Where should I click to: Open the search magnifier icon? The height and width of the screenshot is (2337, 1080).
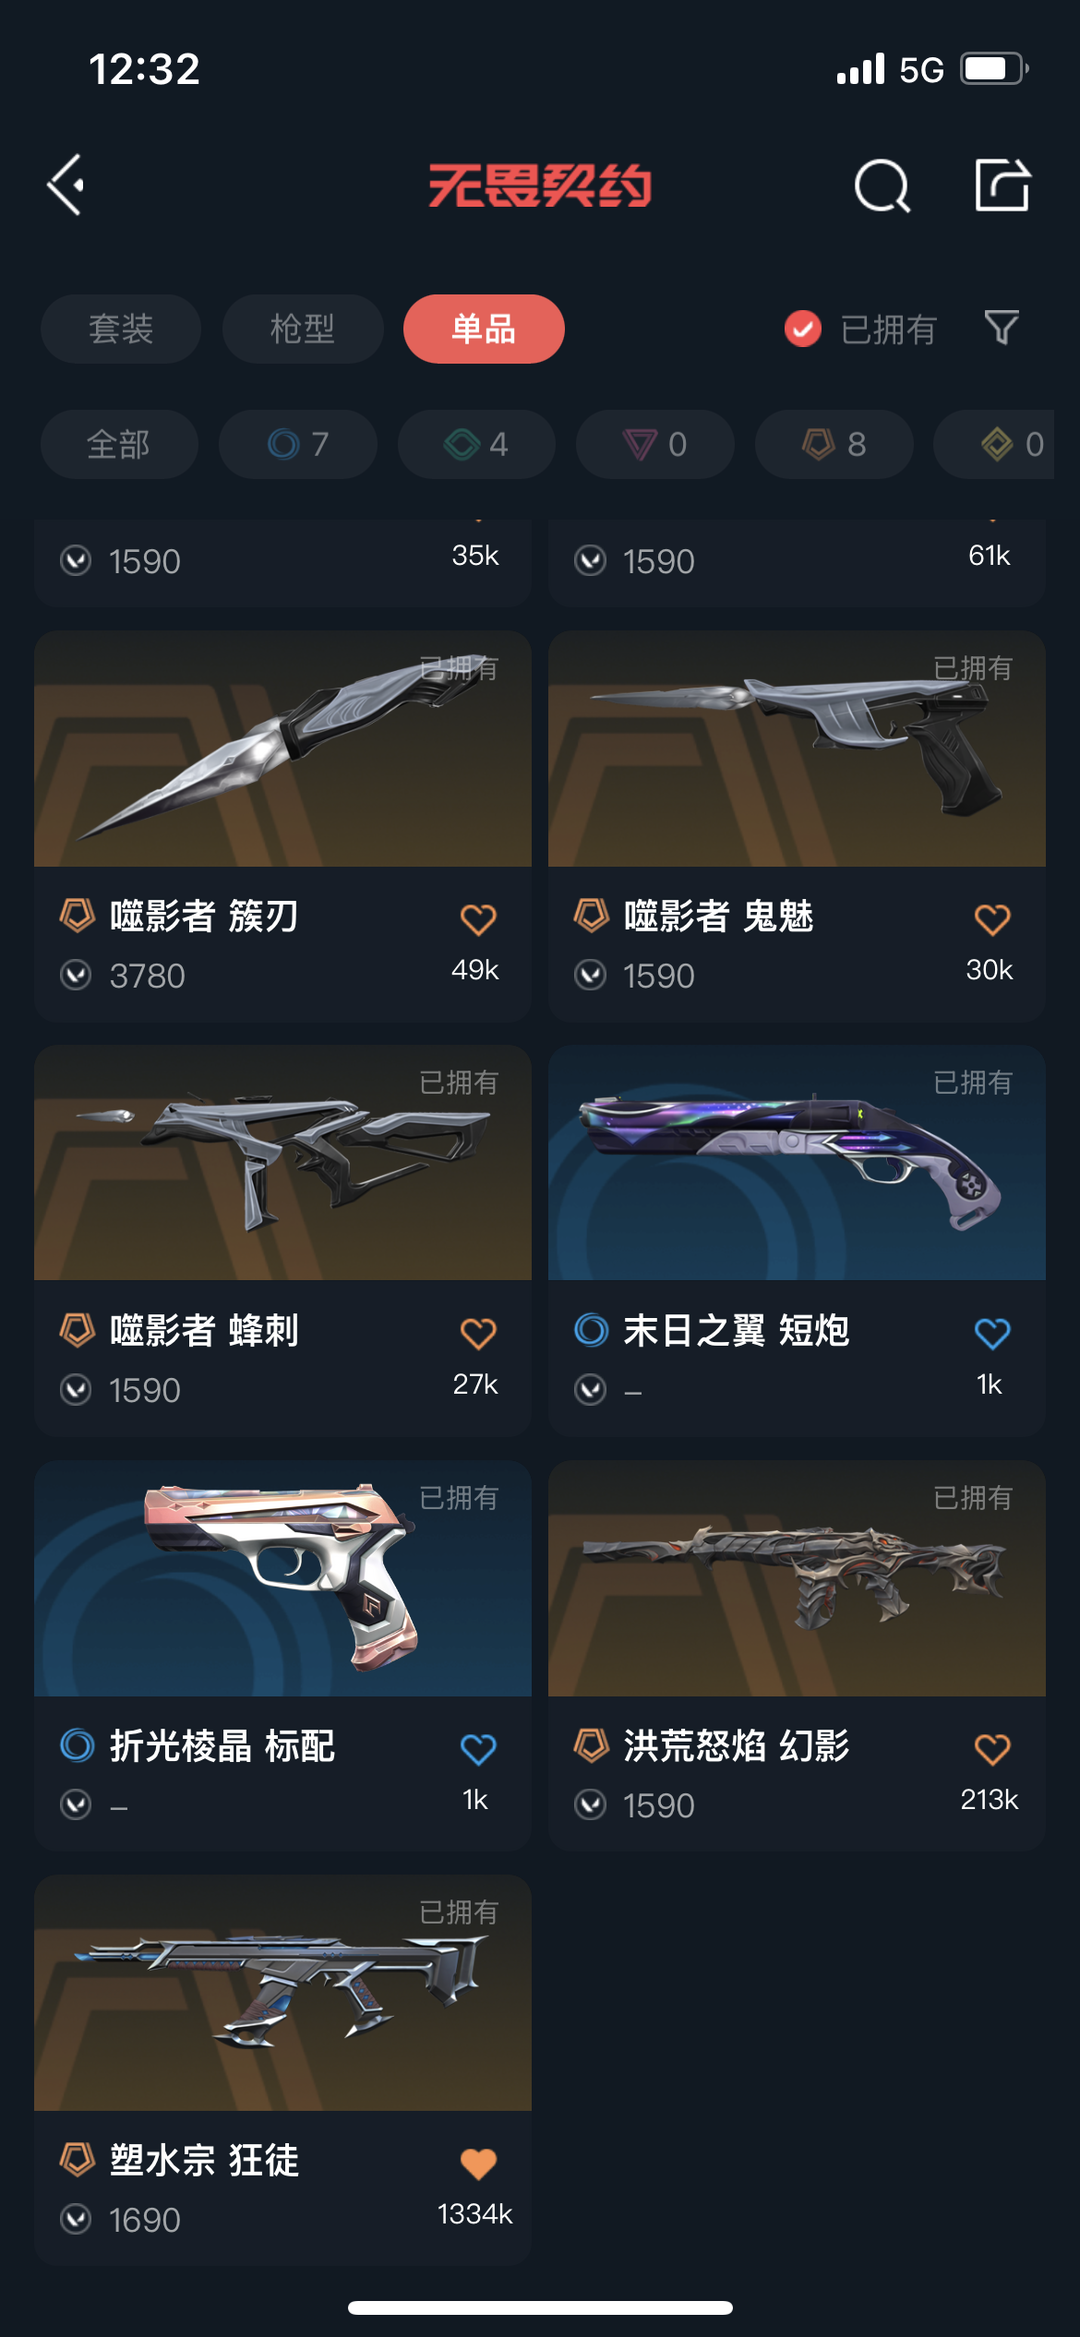[882, 185]
